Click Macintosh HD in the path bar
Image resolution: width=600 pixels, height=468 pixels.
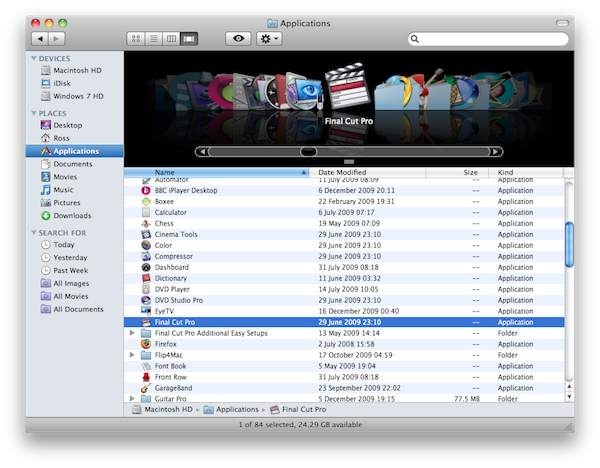162,409
